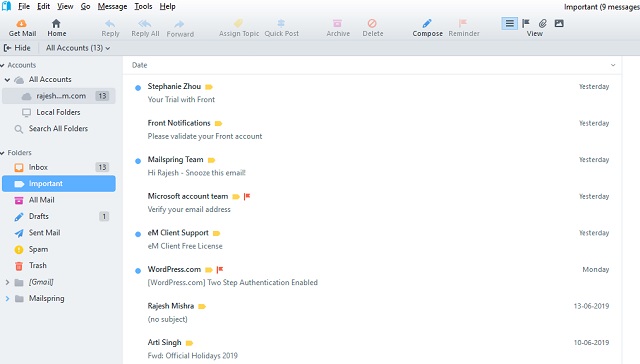
Task: Open the Date sort order dropdown arrow
Action: coord(613,65)
